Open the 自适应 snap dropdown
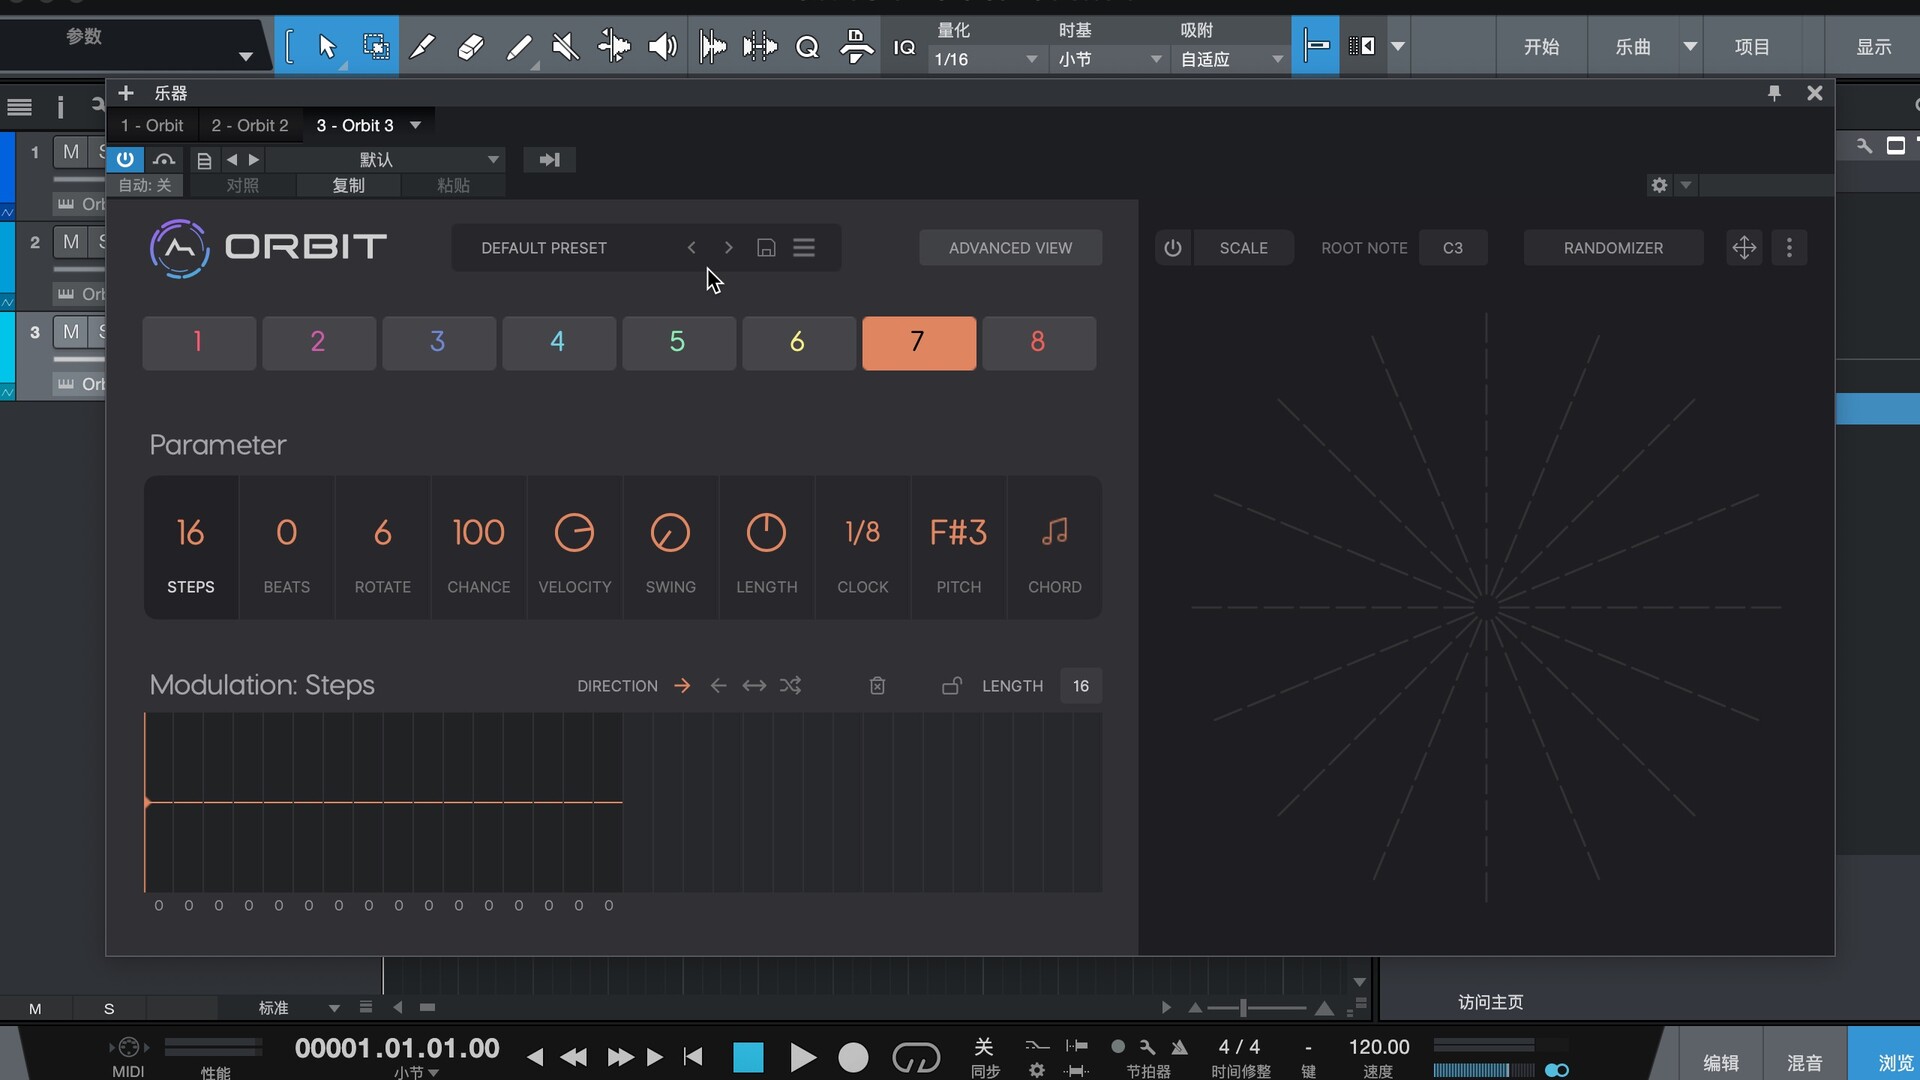The height and width of the screenshot is (1080, 1920). pyautogui.click(x=1232, y=60)
